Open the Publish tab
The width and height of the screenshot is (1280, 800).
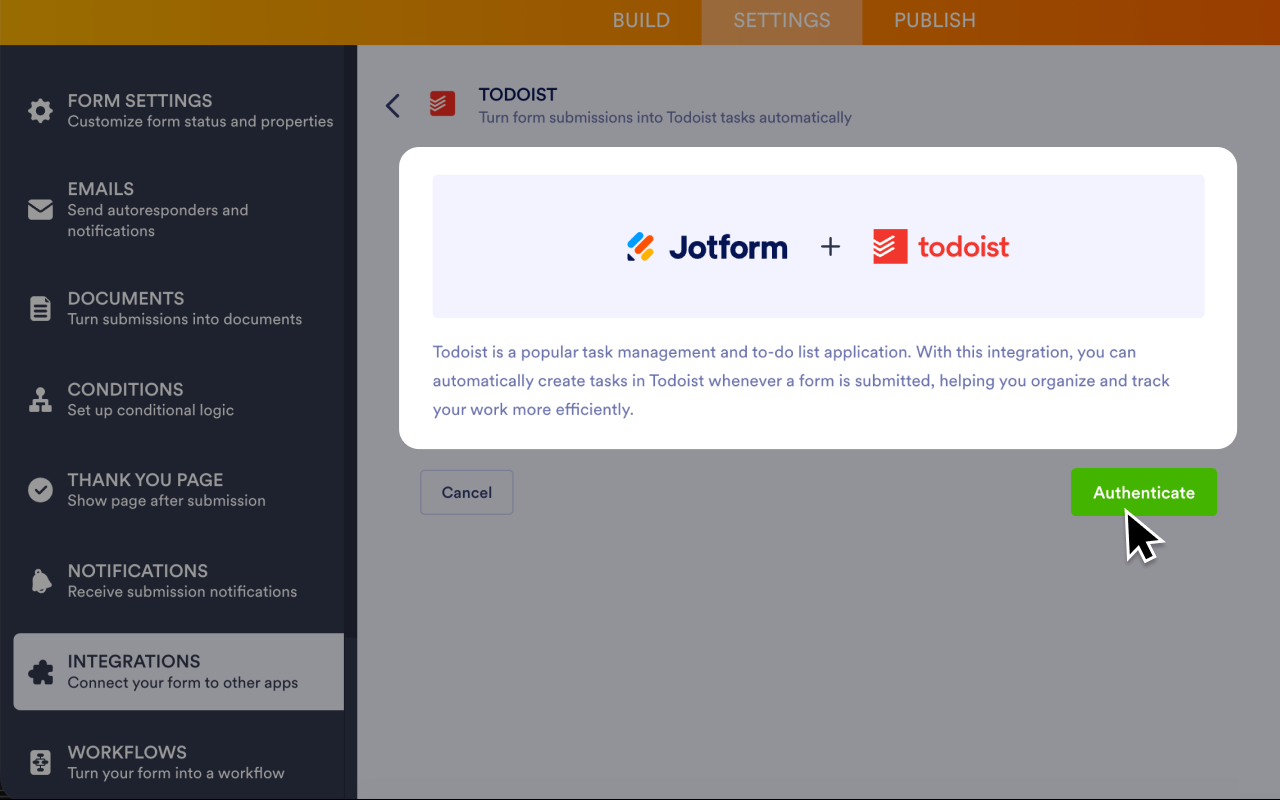click(934, 20)
